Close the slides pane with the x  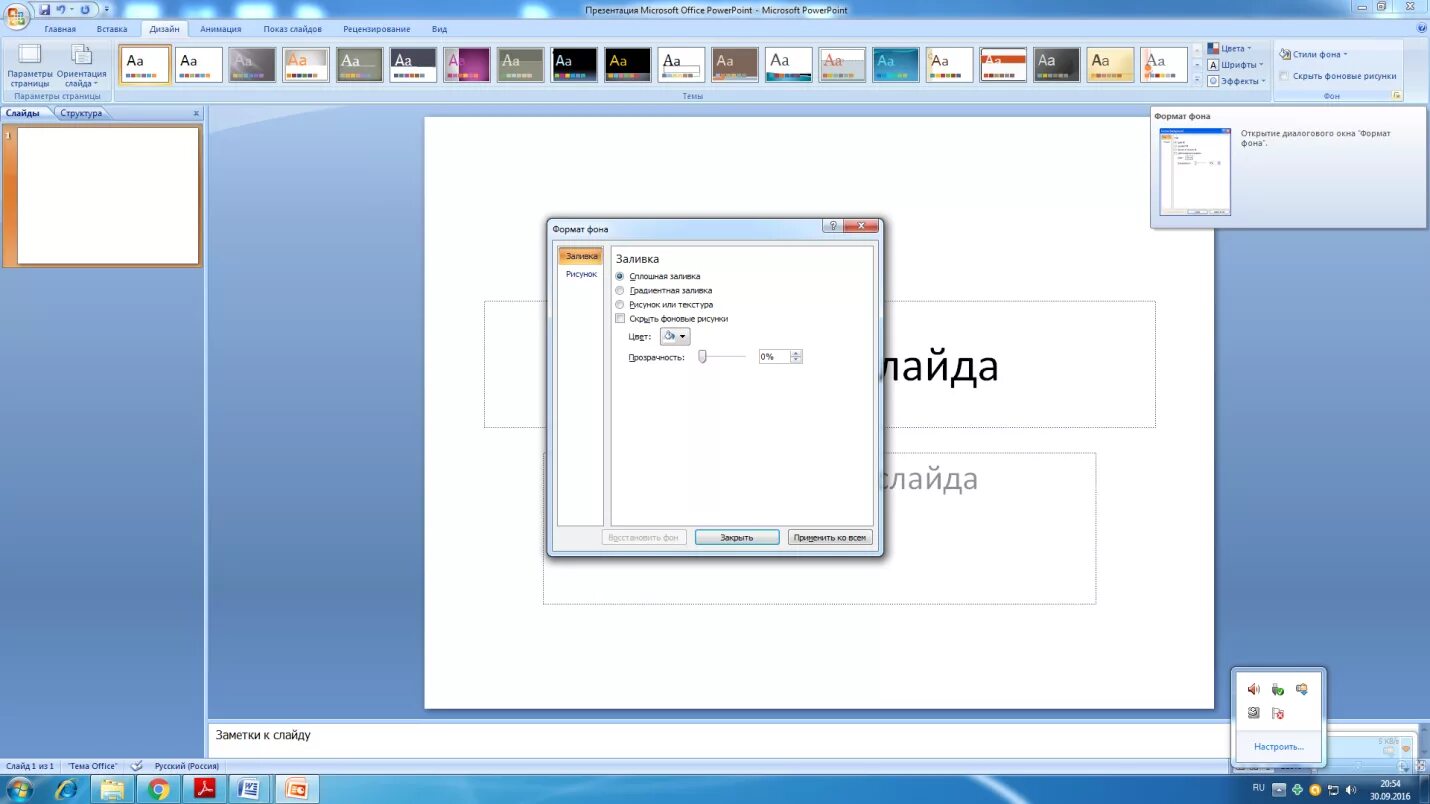[x=196, y=114]
